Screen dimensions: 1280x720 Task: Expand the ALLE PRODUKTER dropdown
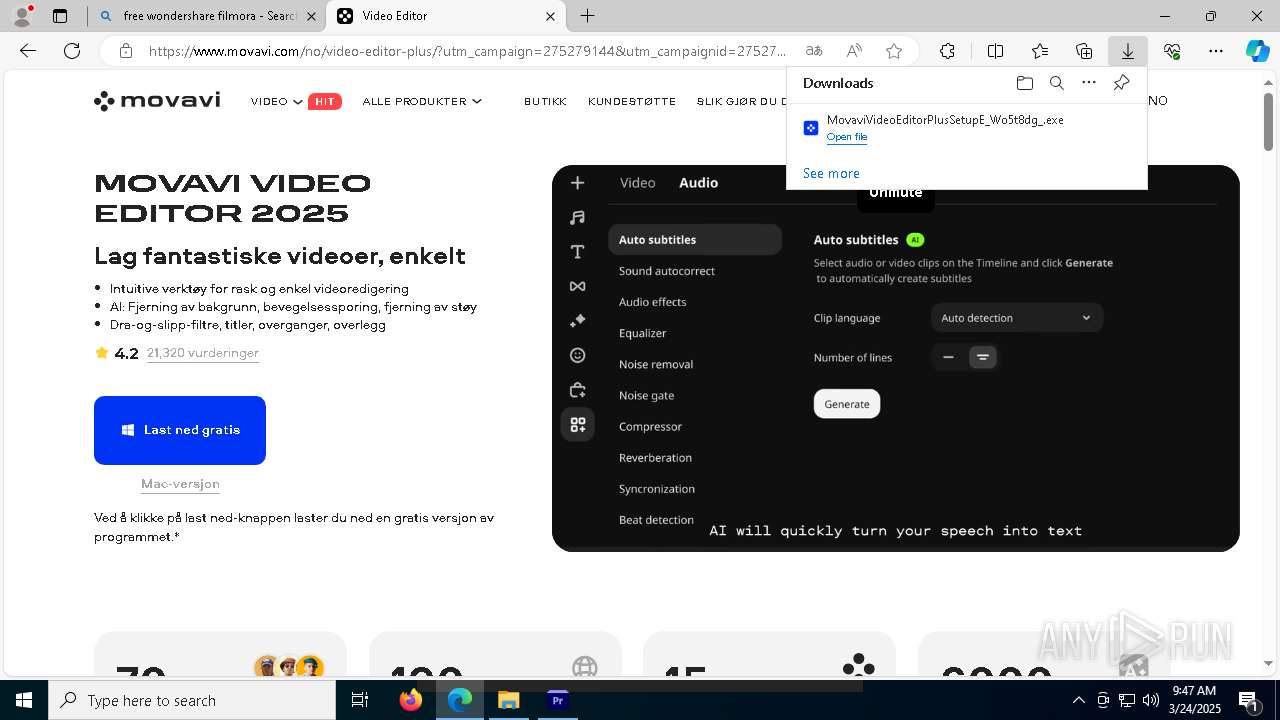click(422, 101)
